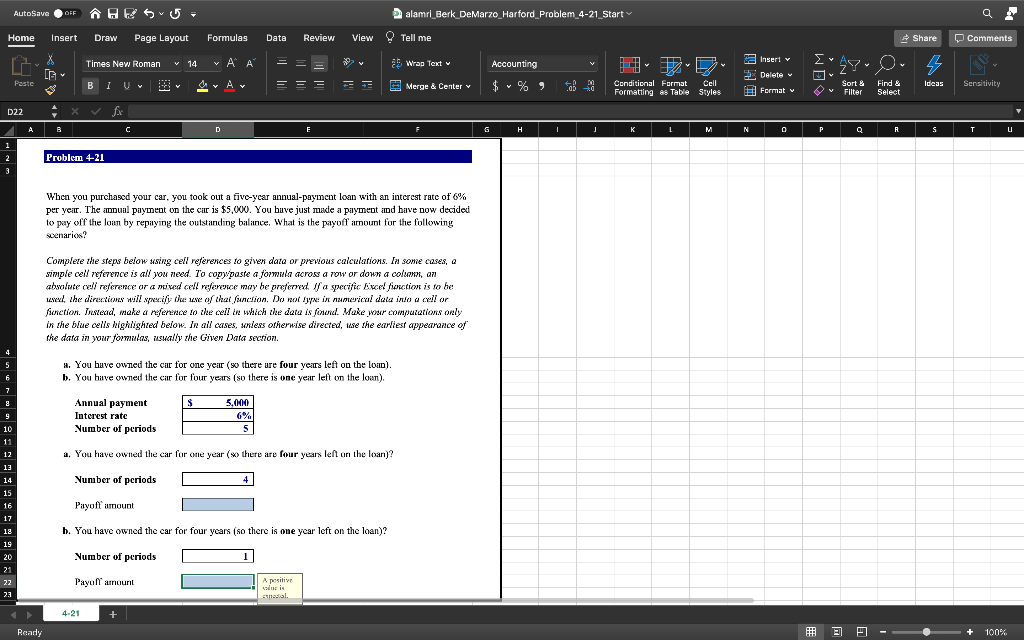Toggle Center horizontal alignment
This screenshot has width=1024, height=640.
[x=300, y=86]
